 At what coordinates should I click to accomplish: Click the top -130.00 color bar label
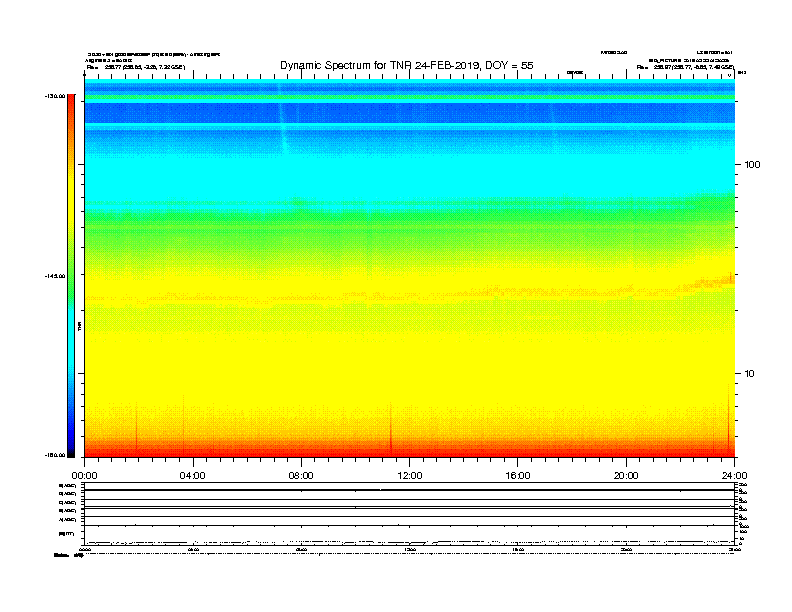(x=55, y=96)
